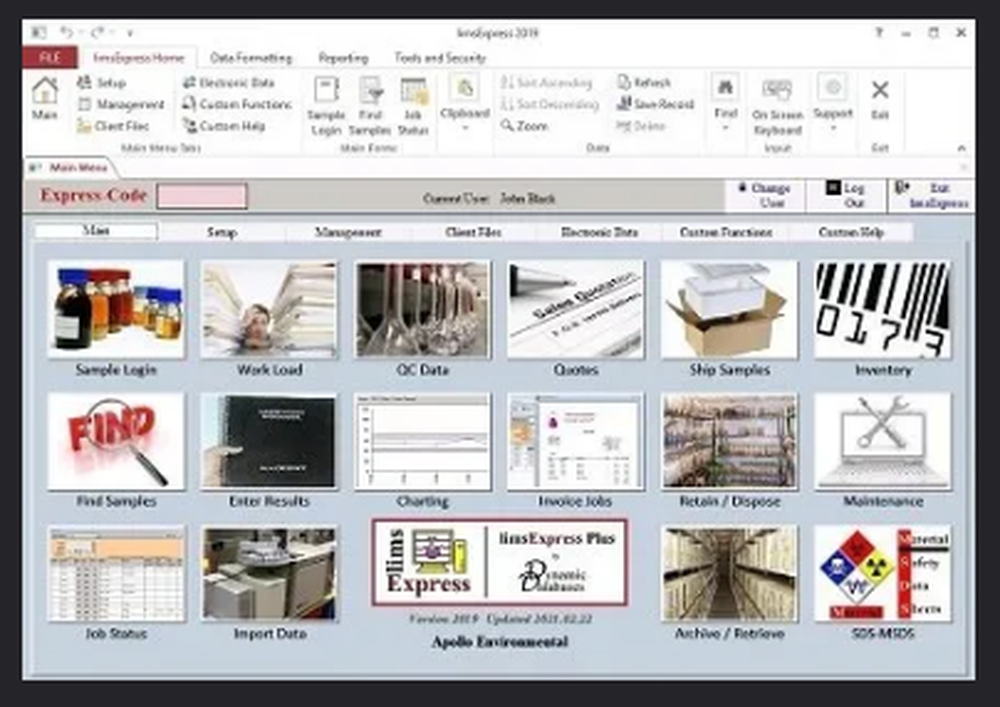Click the Exit limsExpress button
1000x707 pixels.
(931, 195)
